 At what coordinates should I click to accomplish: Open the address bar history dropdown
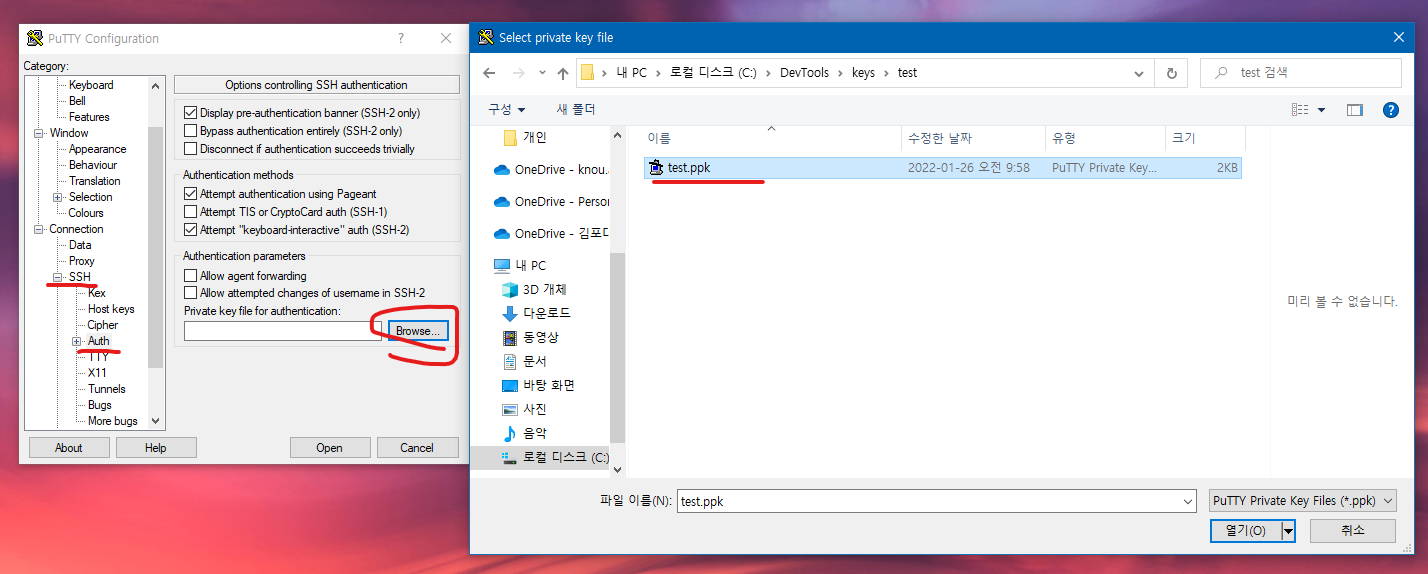[x=1139, y=73]
